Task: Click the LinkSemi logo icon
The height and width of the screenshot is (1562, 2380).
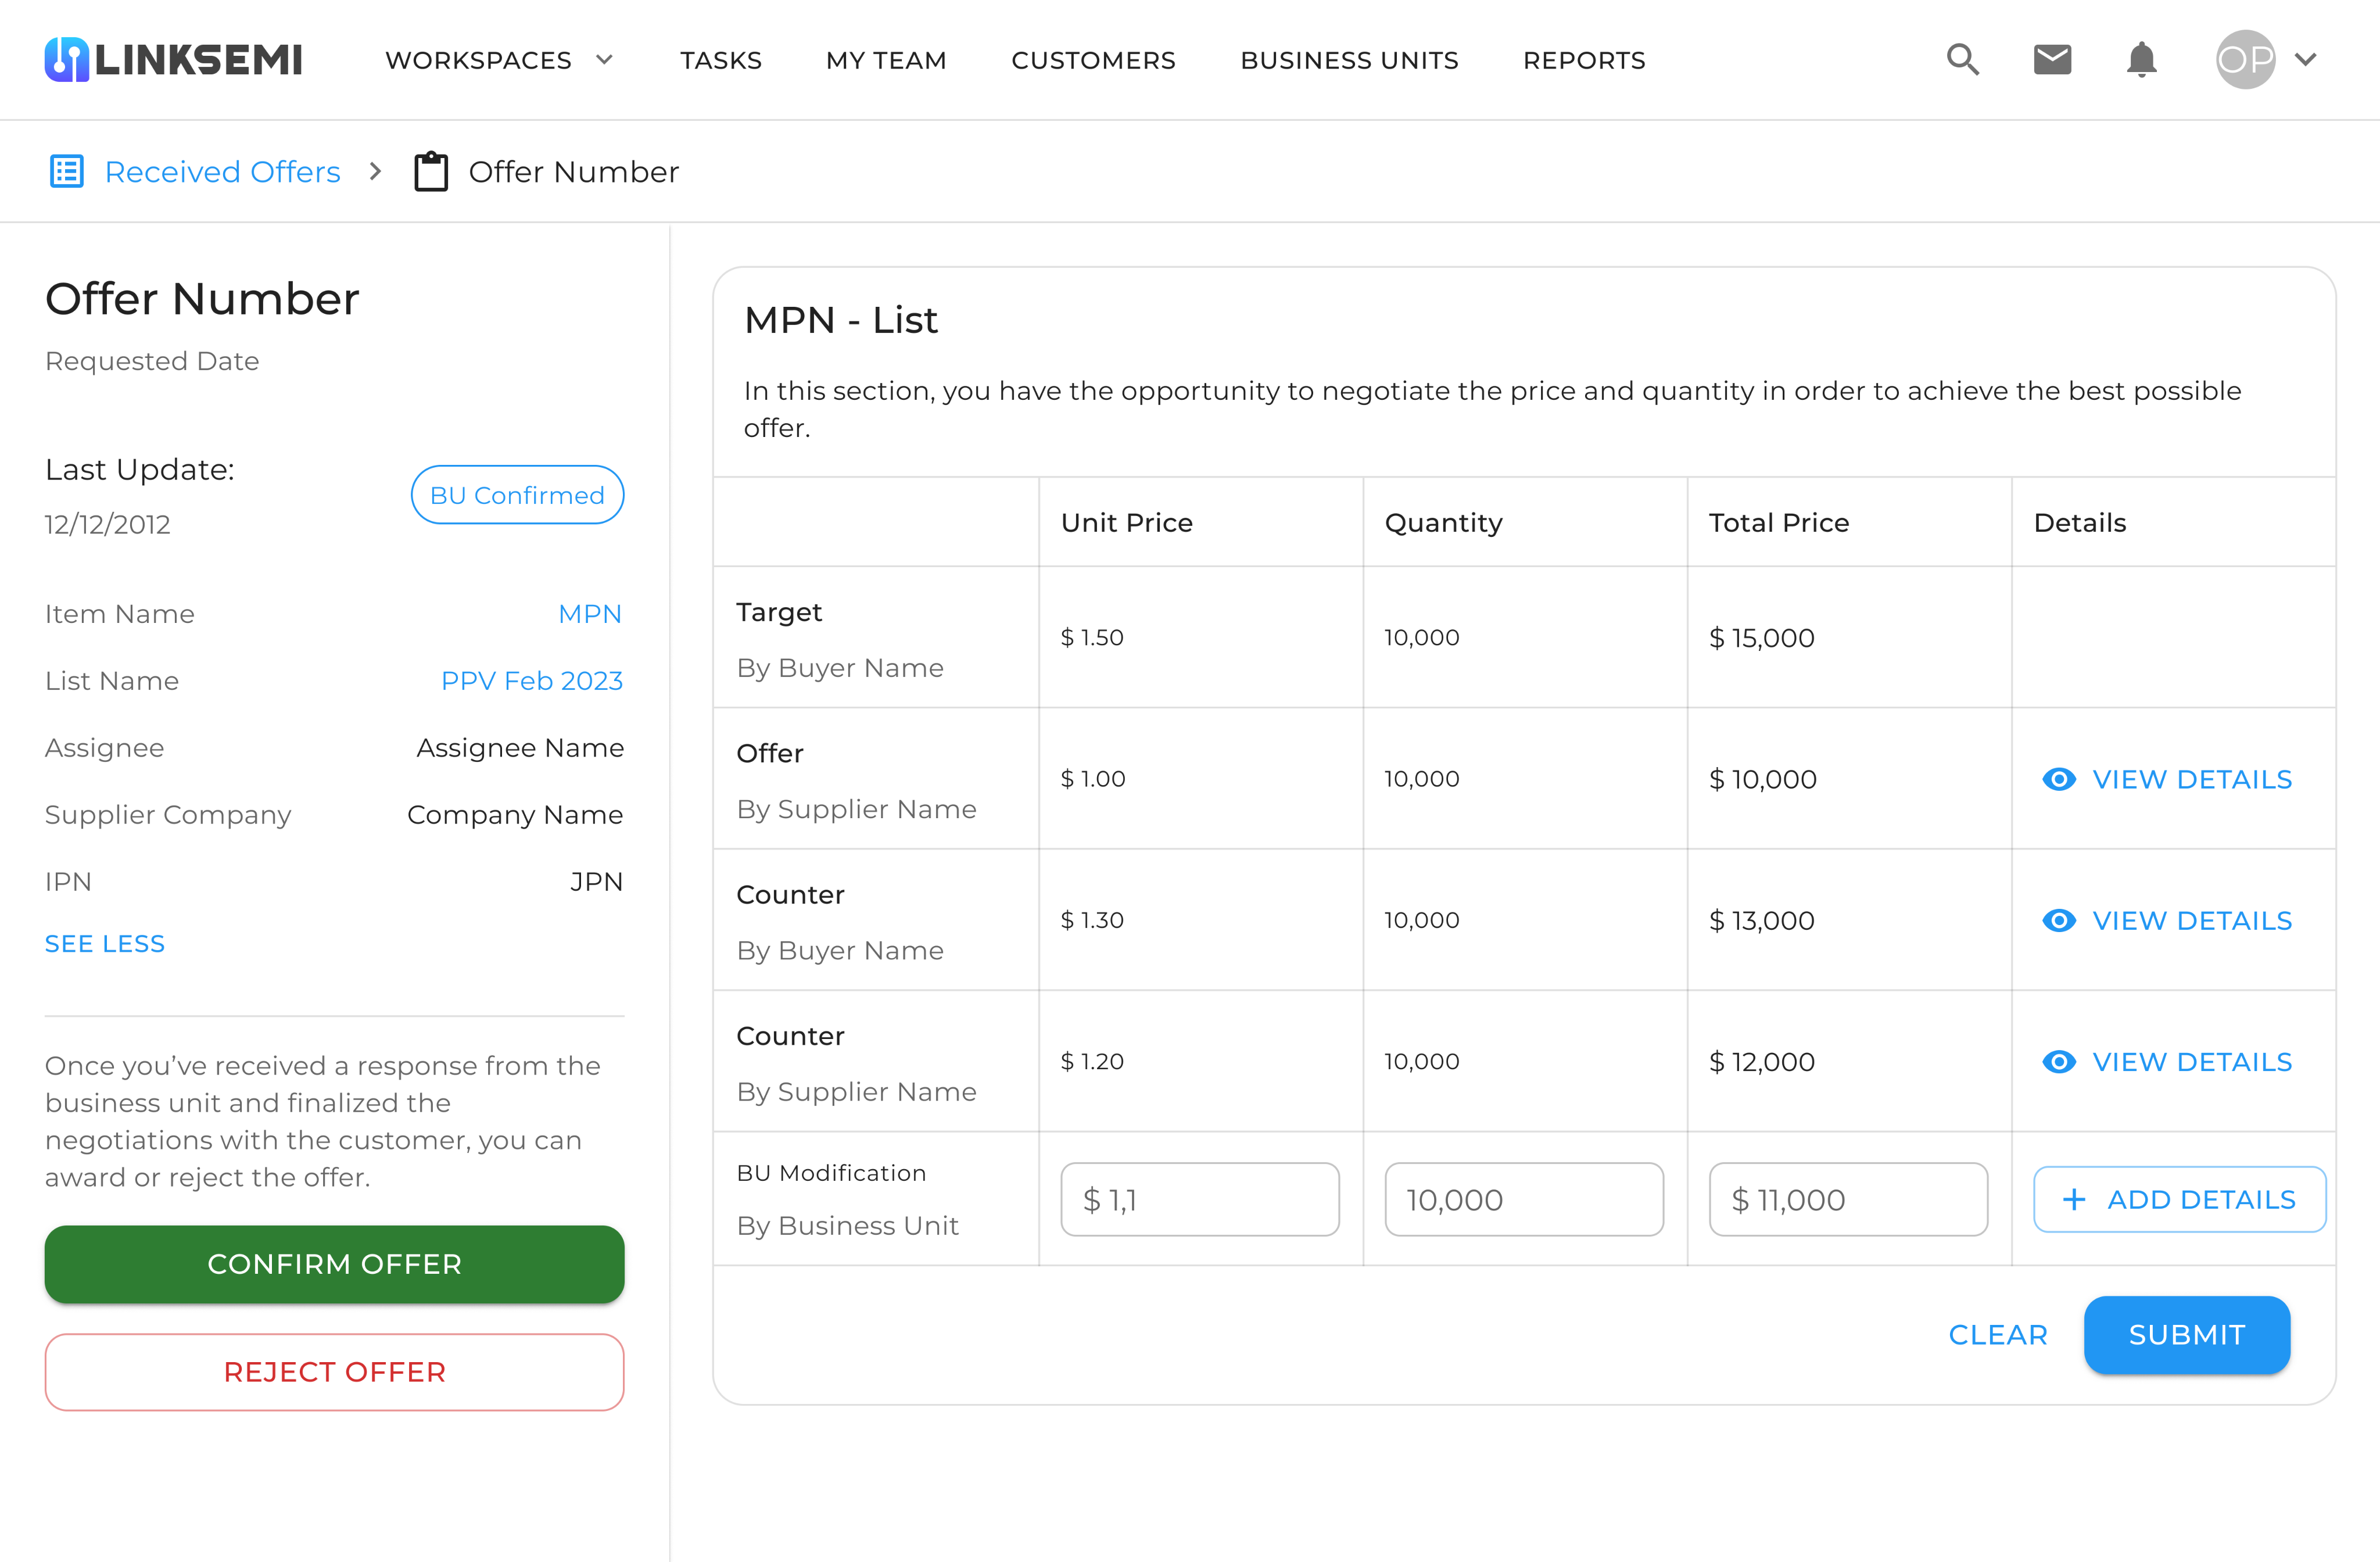Action: [66, 60]
